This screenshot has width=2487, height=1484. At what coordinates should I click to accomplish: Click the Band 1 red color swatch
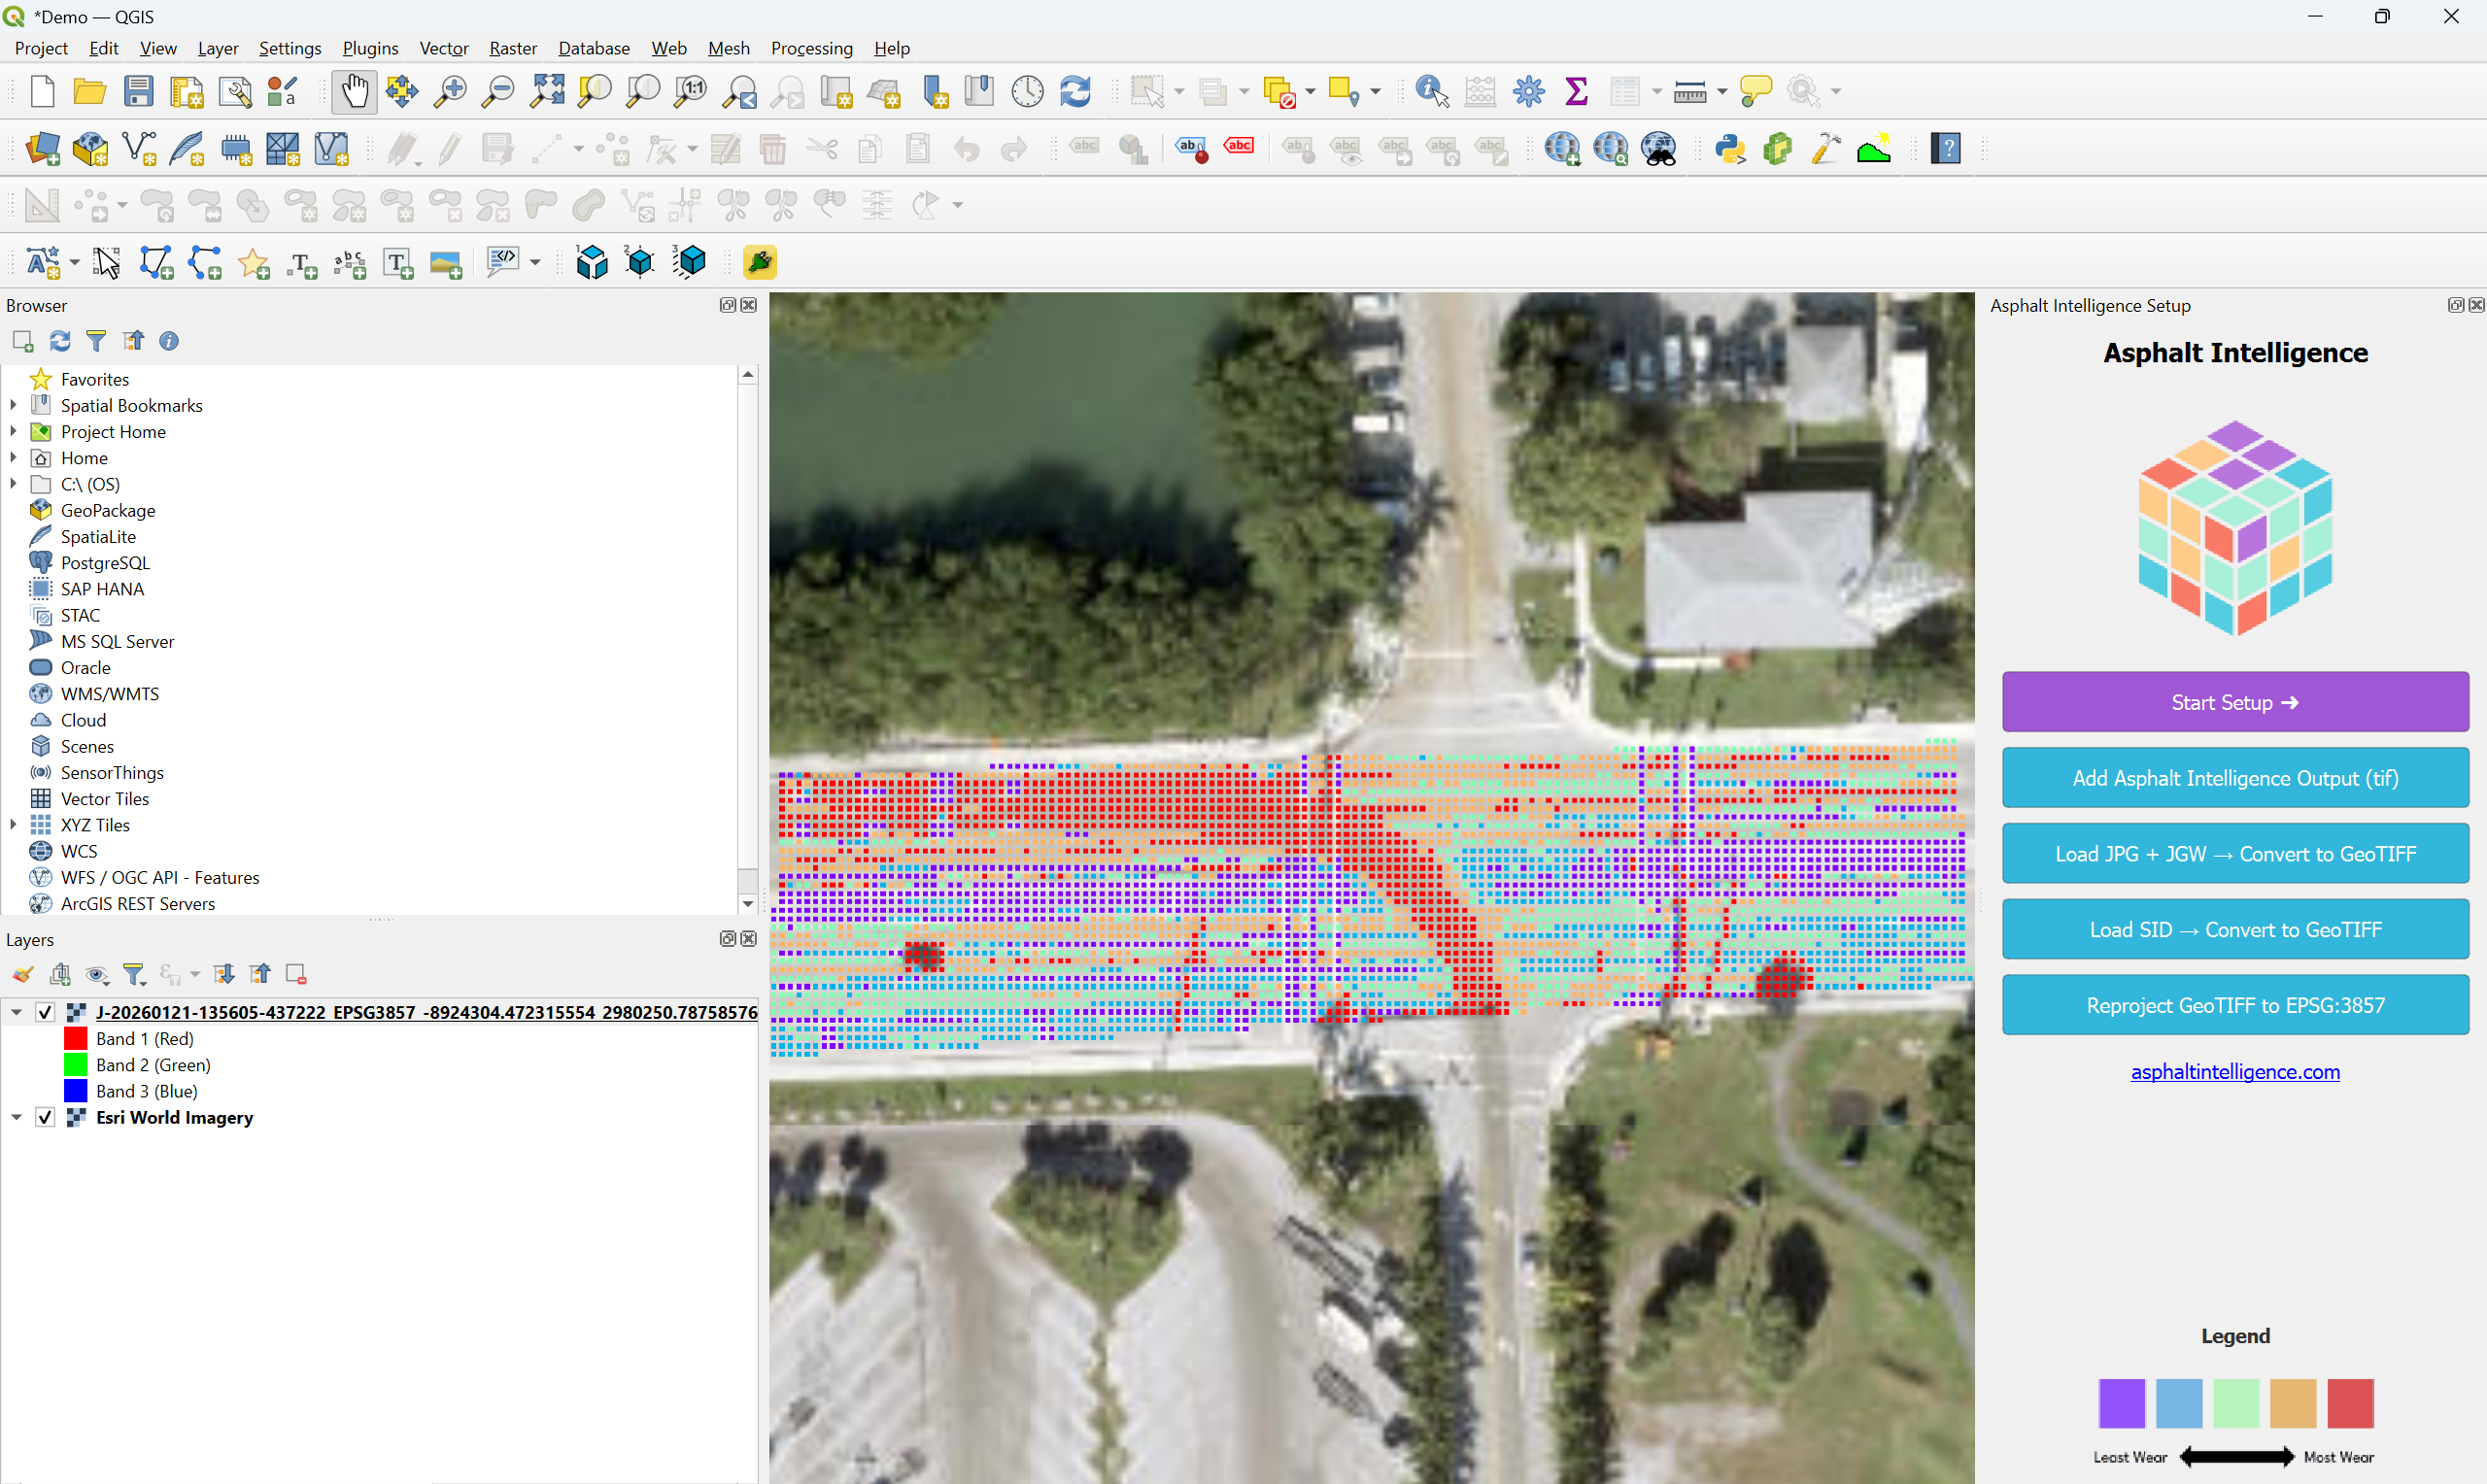[x=76, y=1038]
